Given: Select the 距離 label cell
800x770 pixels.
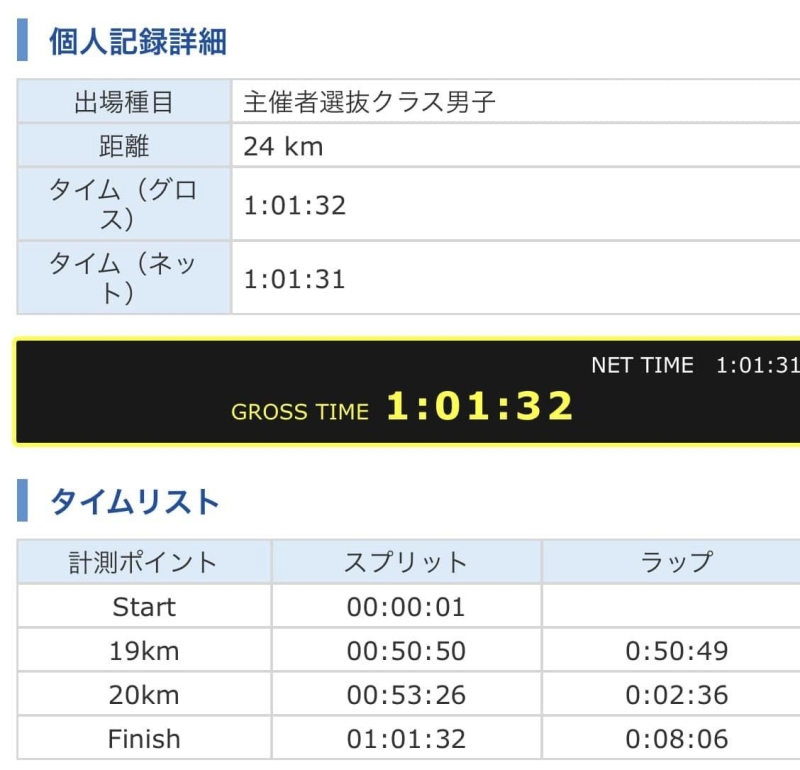Looking at the screenshot, I should point(124,147).
